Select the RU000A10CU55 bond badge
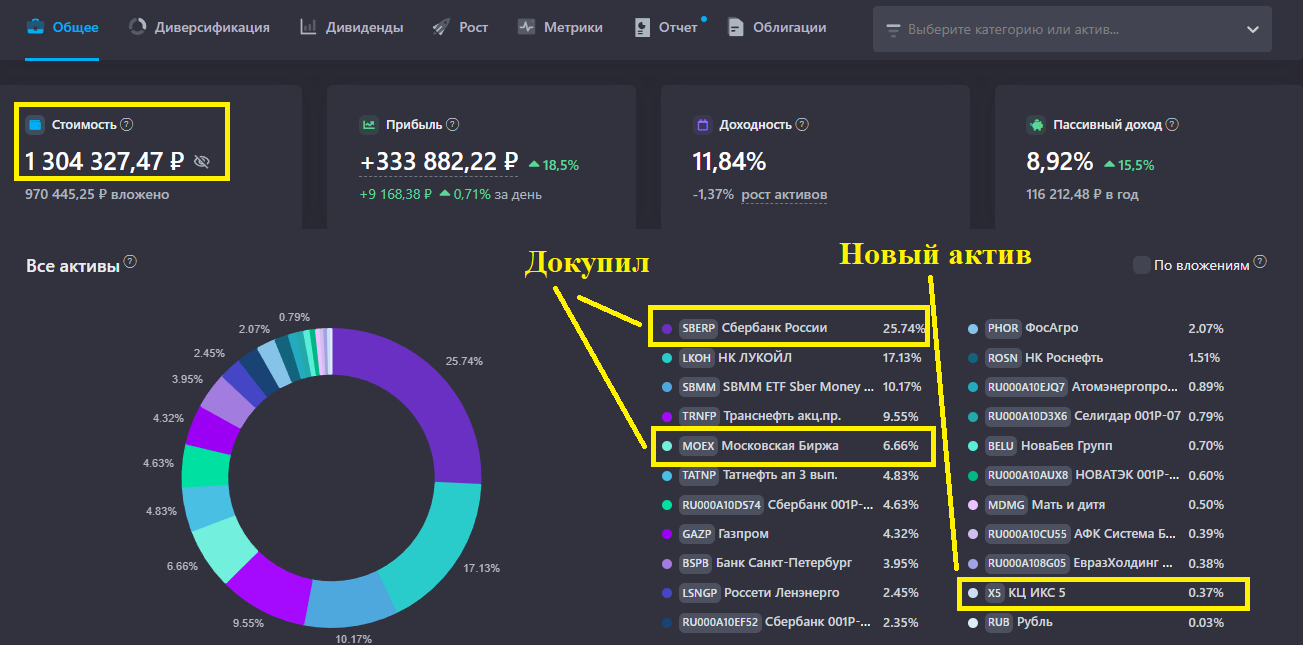This screenshot has height=645, width=1303. click(x=1027, y=534)
